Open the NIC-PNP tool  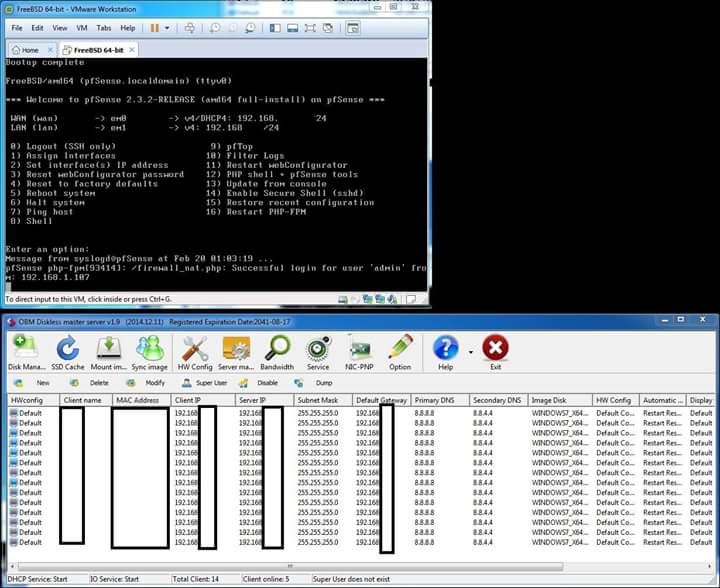(x=359, y=353)
